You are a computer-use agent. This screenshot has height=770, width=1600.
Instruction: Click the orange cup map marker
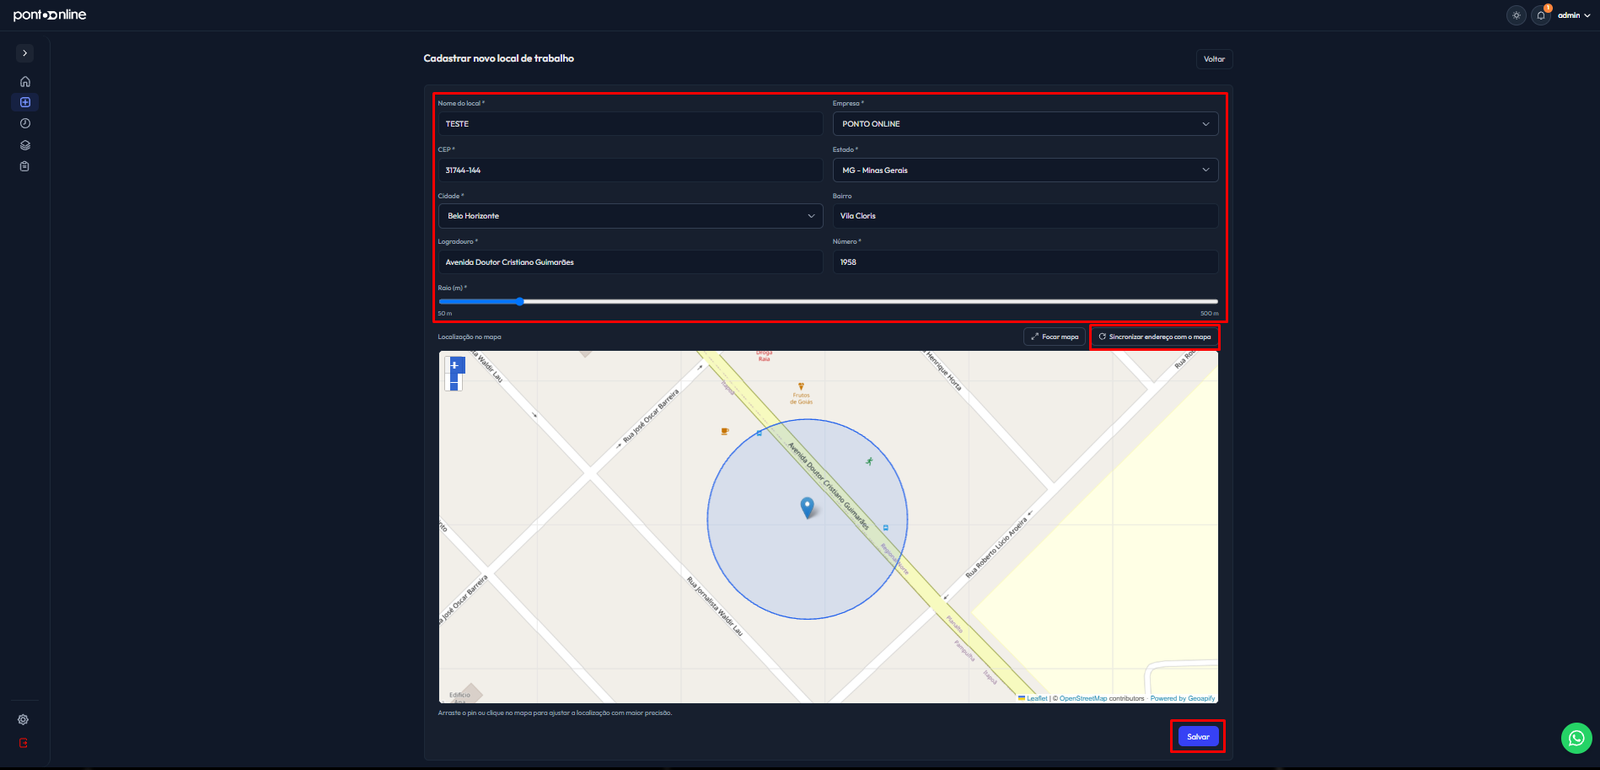tap(725, 432)
